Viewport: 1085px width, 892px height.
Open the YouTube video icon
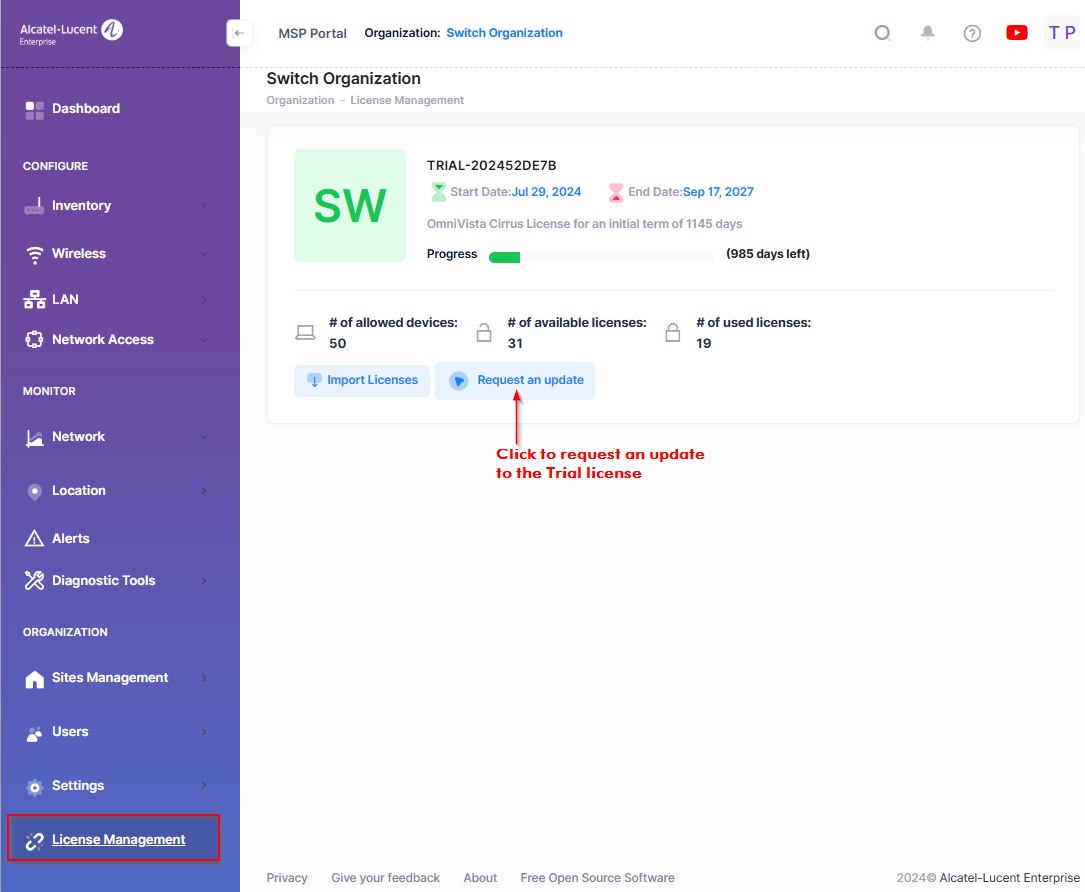point(1017,33)
